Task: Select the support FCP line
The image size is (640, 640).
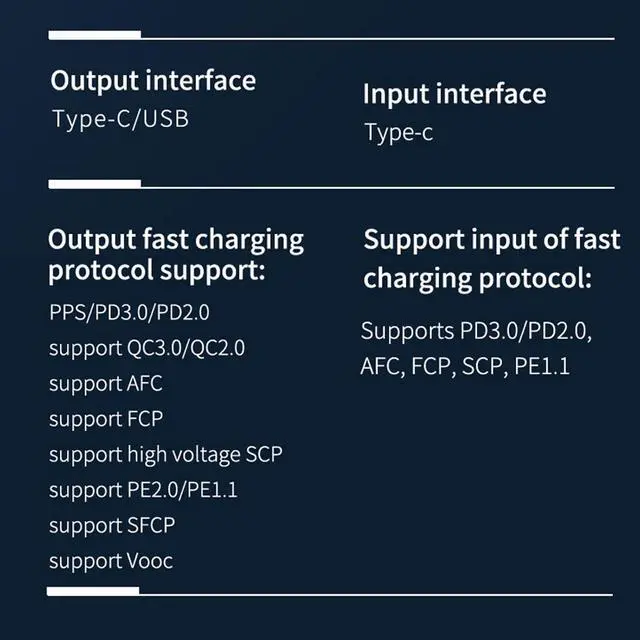Action: pyautogui.click(x=105, y=418)
